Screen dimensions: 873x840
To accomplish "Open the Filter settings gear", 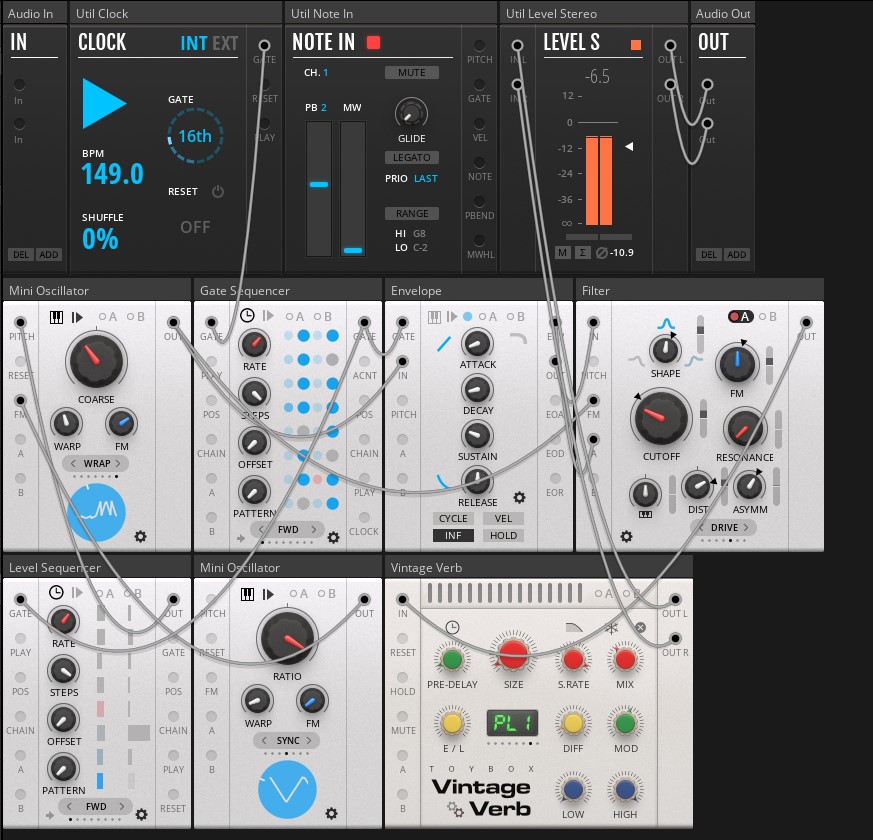I will (x=626, y=536).
